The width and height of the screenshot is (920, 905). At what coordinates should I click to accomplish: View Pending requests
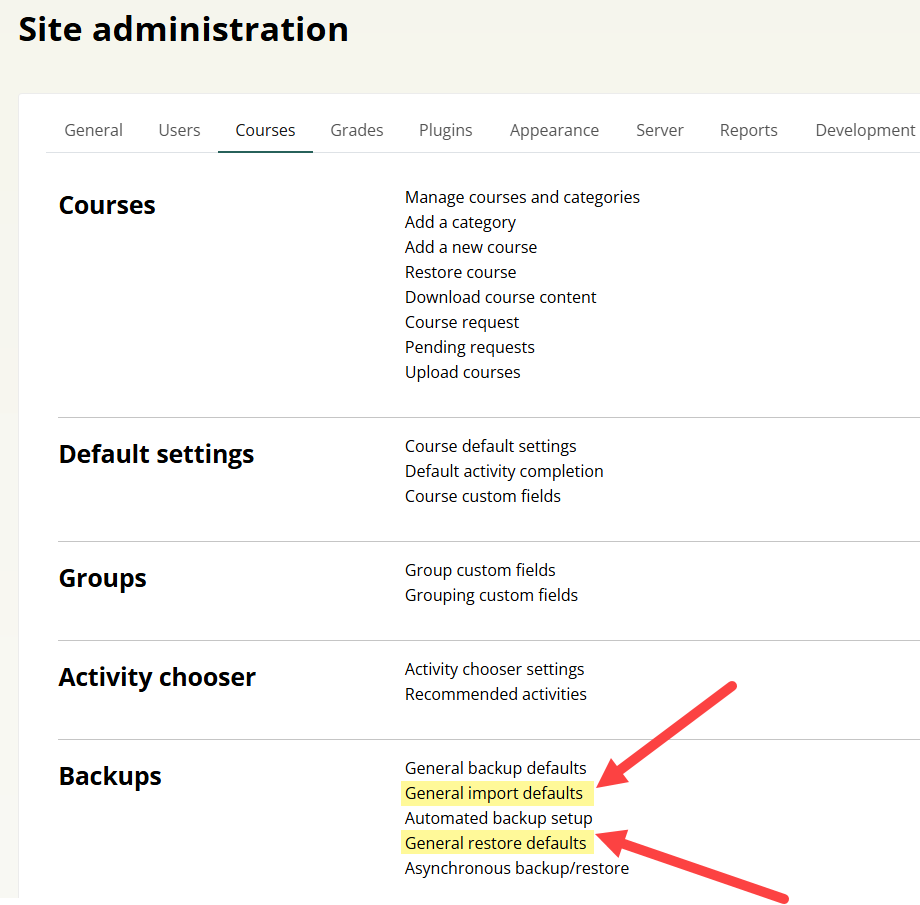(x=469, y=347)
